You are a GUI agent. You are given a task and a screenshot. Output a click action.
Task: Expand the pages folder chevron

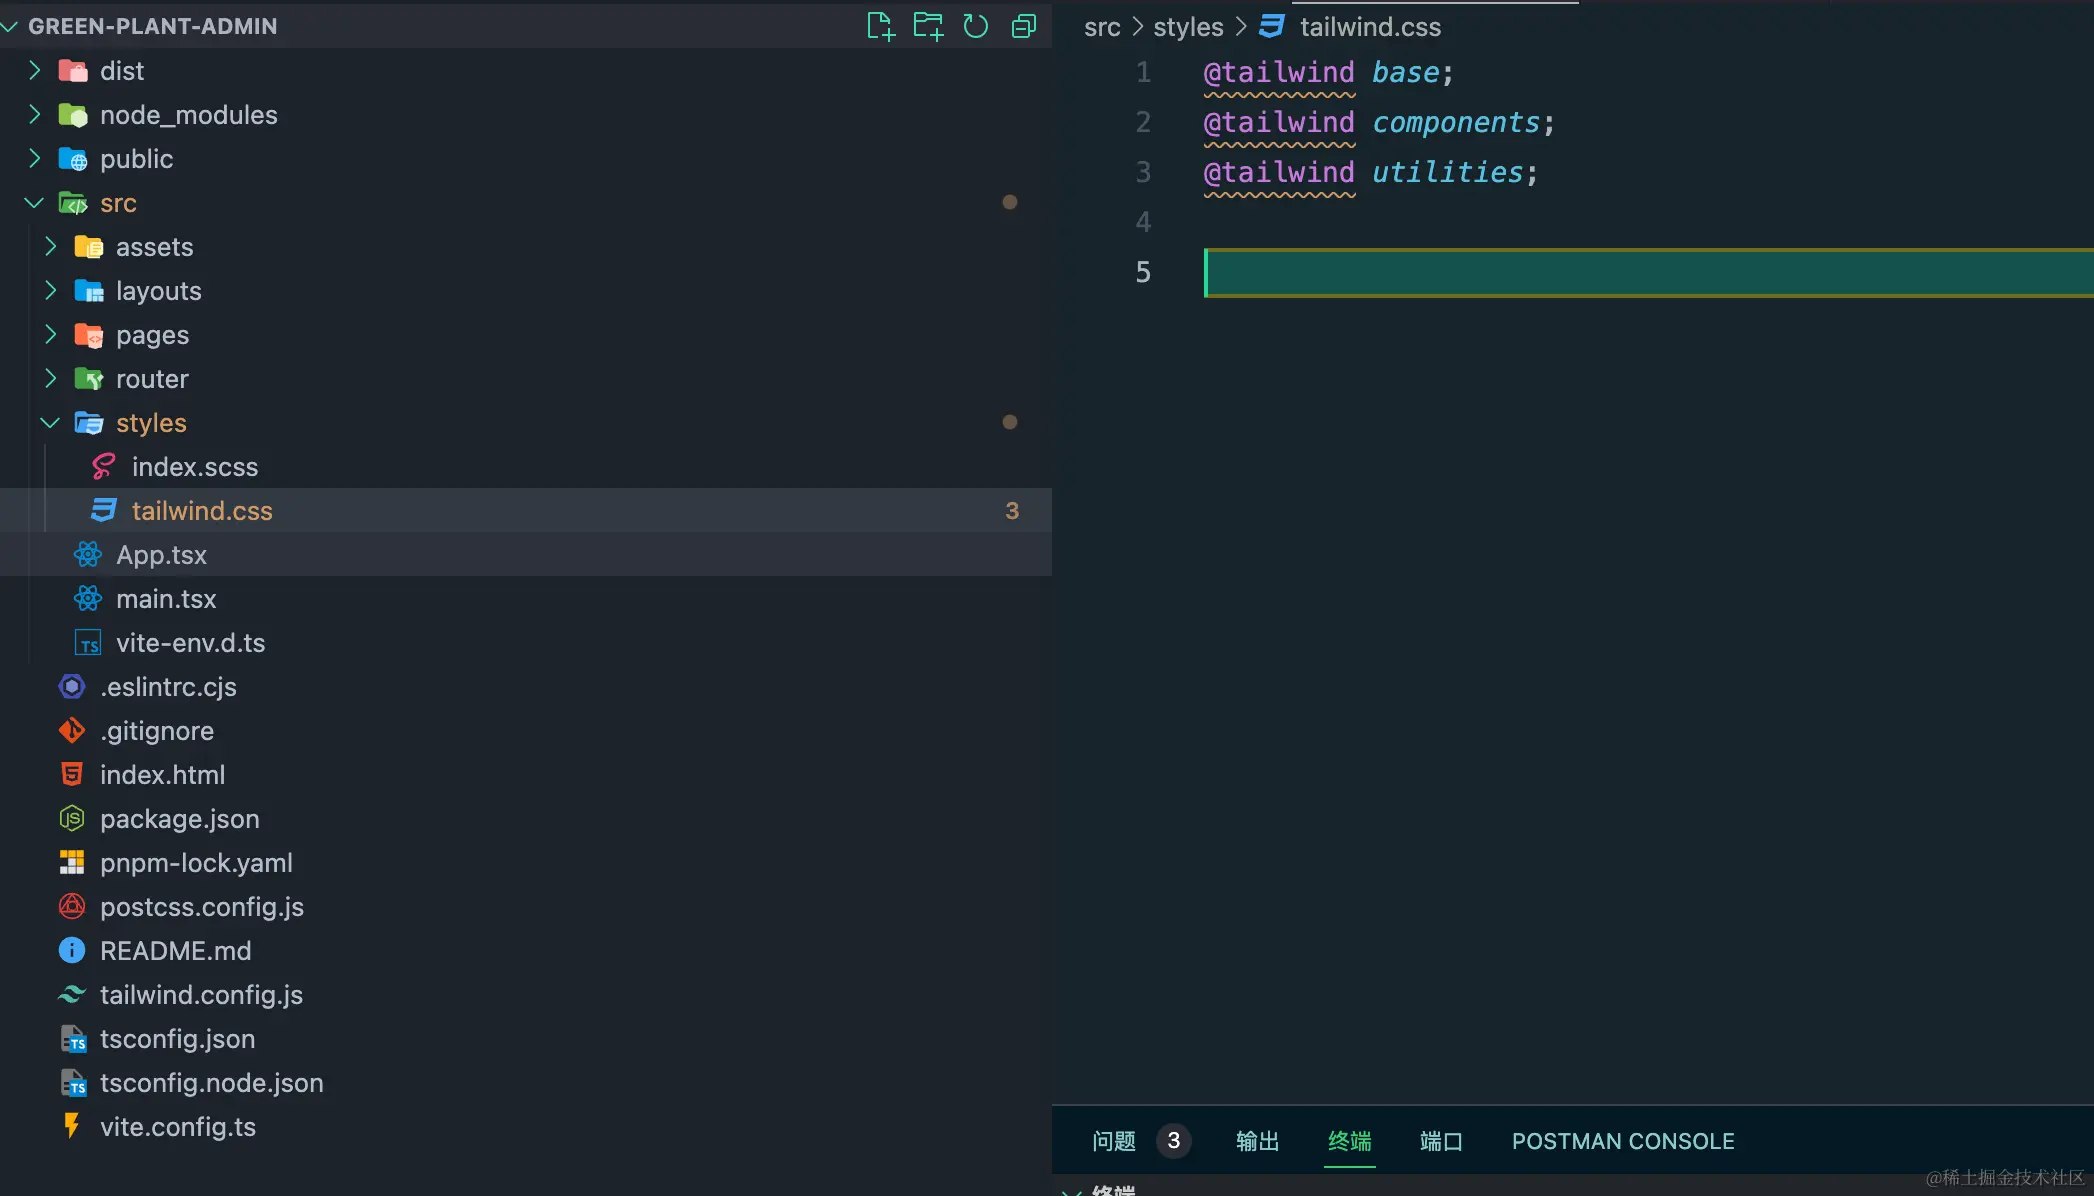[x=50, y=334]
